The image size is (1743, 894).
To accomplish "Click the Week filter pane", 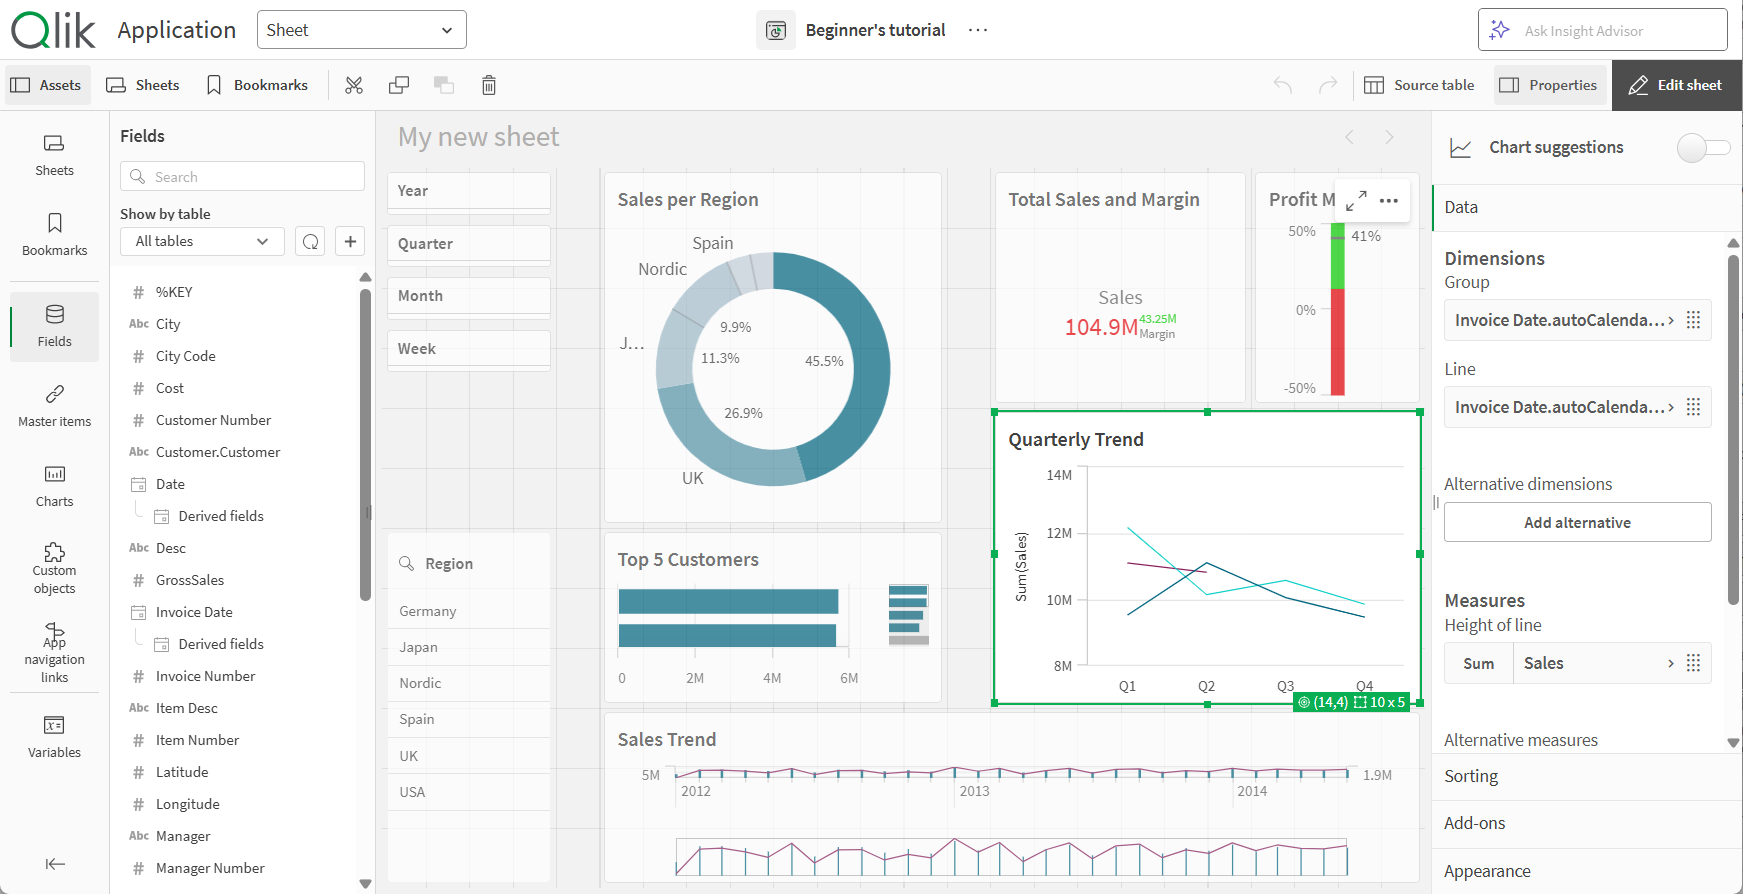I will [469, 349].
